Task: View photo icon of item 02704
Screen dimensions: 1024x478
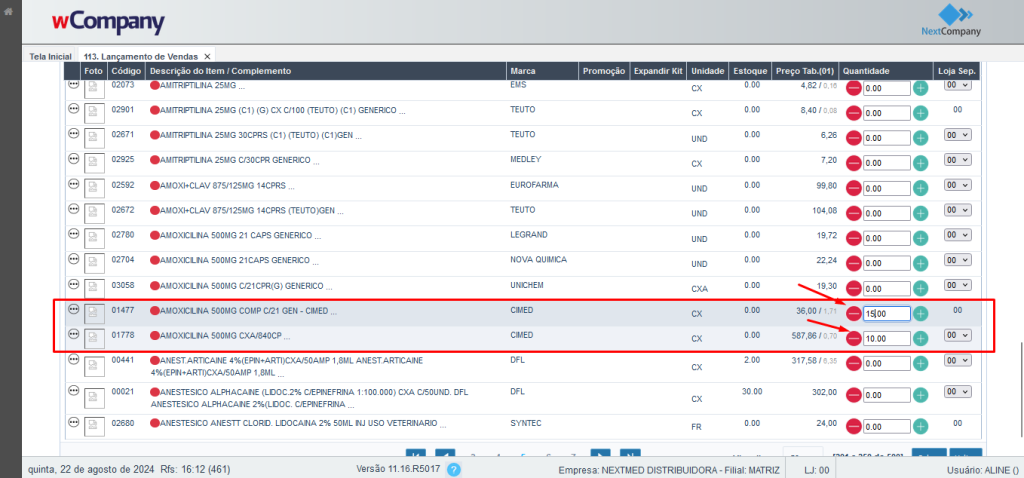Action: point(94,264)
